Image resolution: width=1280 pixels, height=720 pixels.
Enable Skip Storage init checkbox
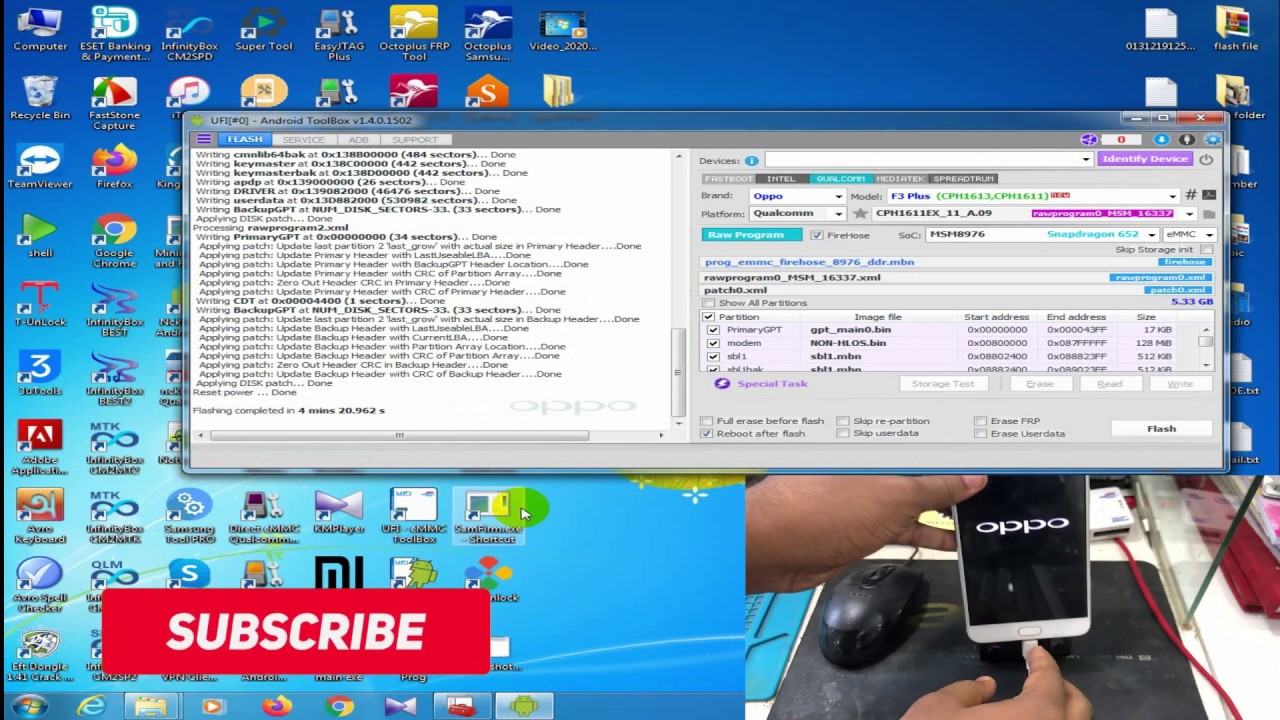[x=1207, y=249]
